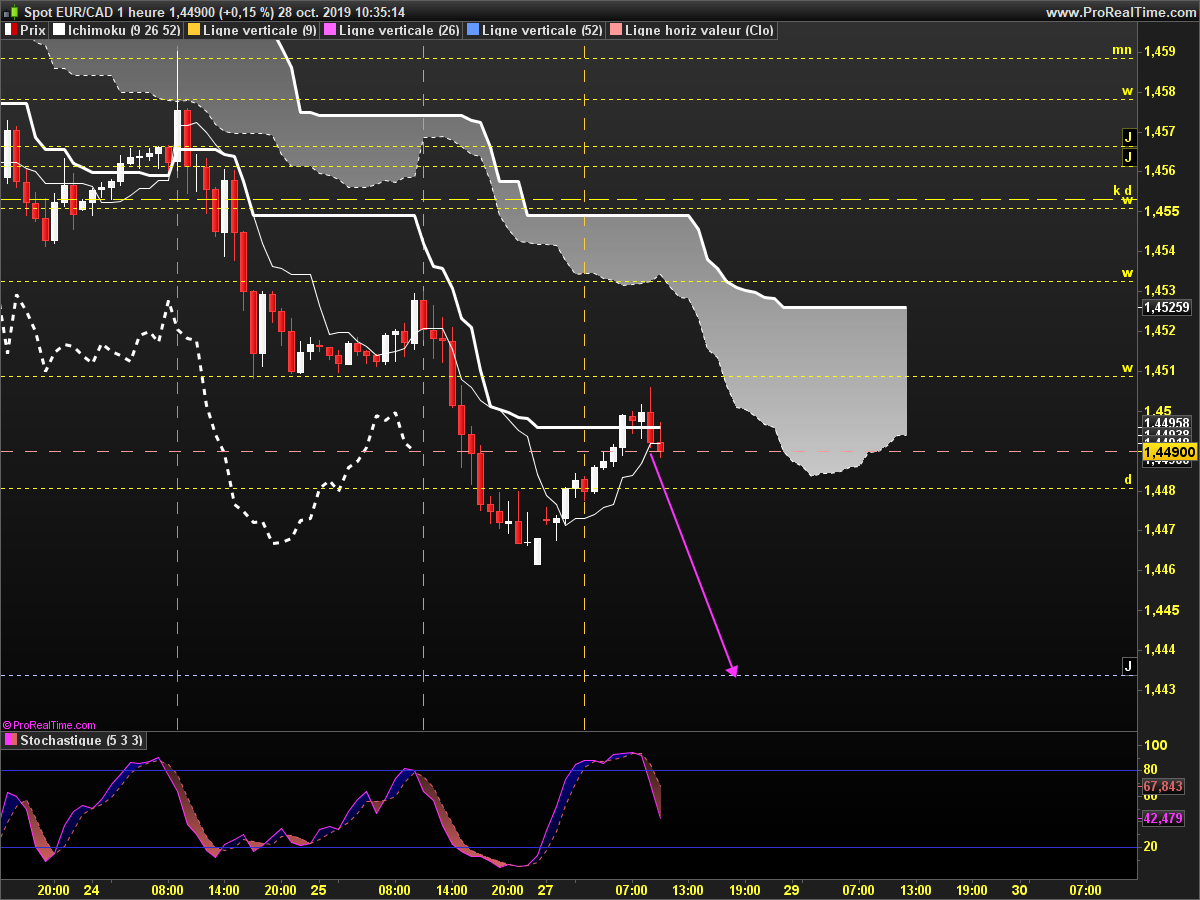Click the J pivot marker just above 1,456
Screen dimensions: 1200x900
point(1128,157)
